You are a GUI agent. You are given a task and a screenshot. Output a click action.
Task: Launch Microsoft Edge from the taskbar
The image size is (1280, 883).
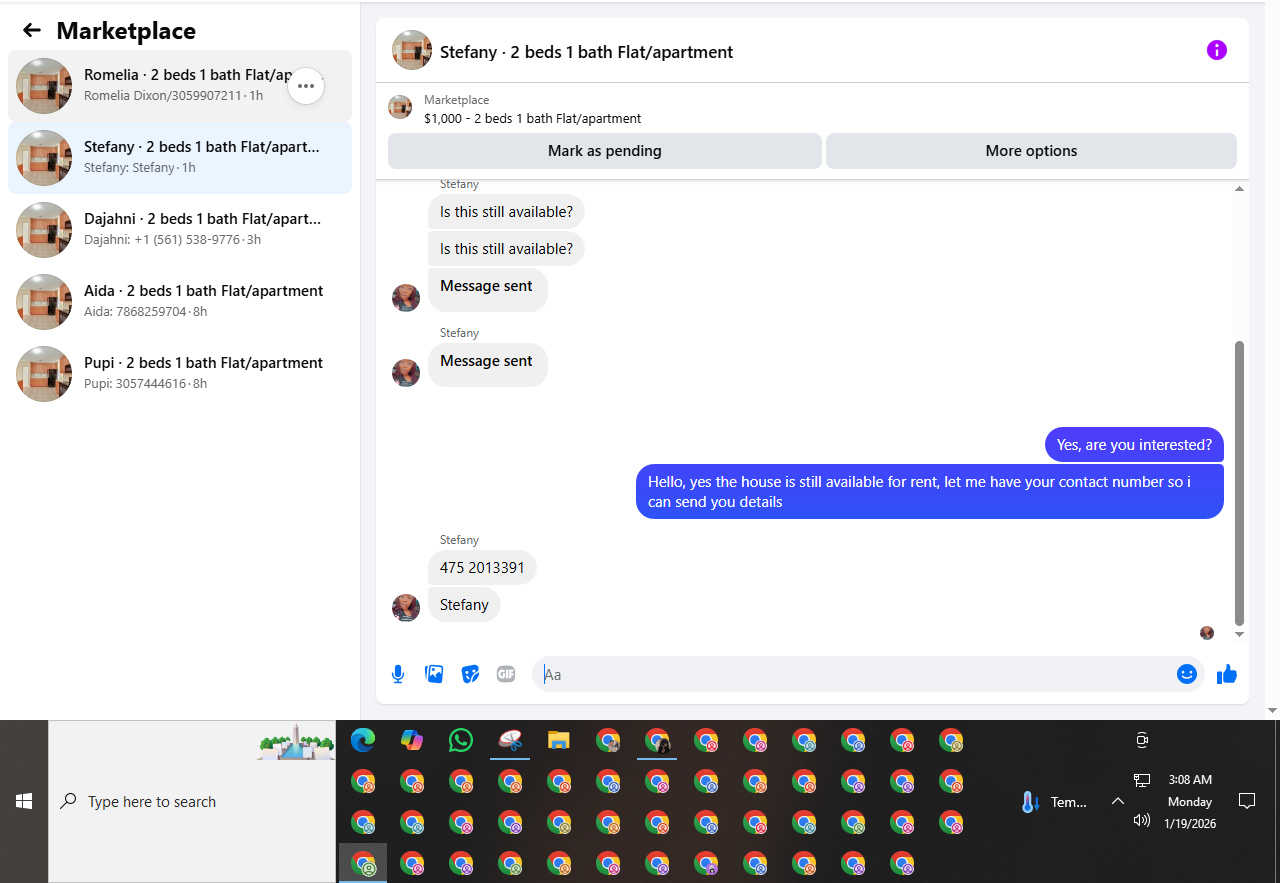362,741
